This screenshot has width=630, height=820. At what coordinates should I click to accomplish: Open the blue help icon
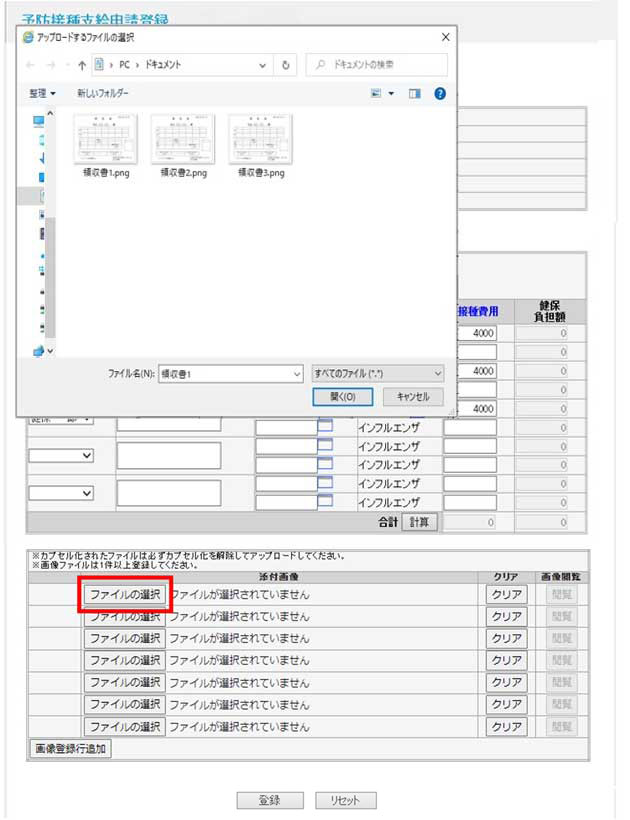pos(440,93)
